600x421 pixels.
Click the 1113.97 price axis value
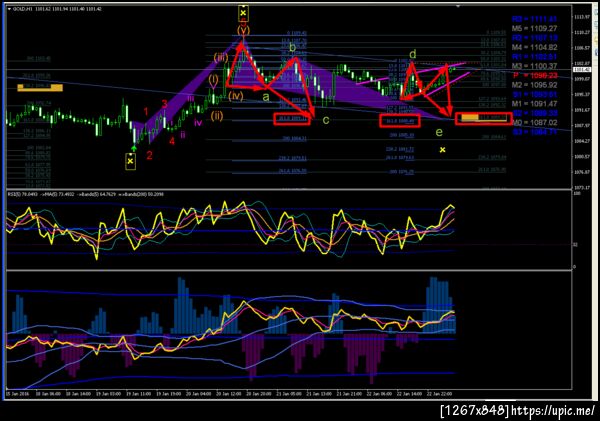[x=581, y=17]
